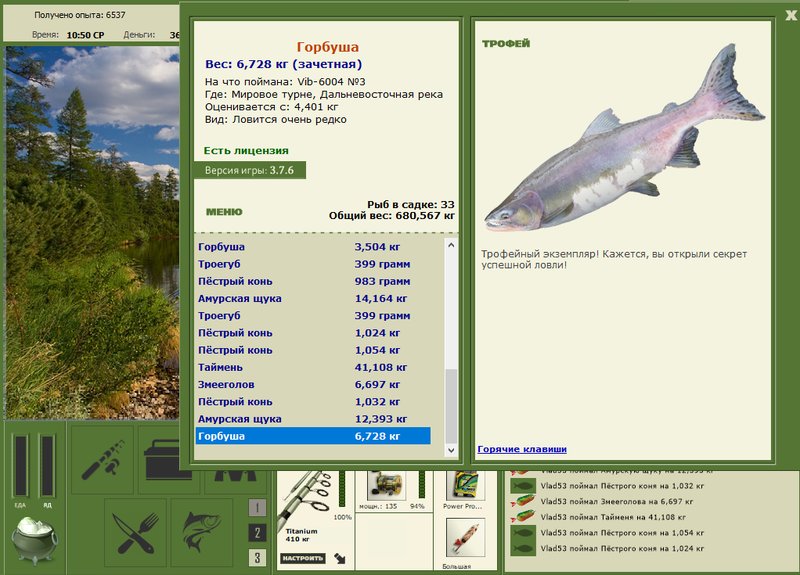Select Амурская щука 14,164 кг entry
Screen dimensions: 800x575
click(313, 298)
